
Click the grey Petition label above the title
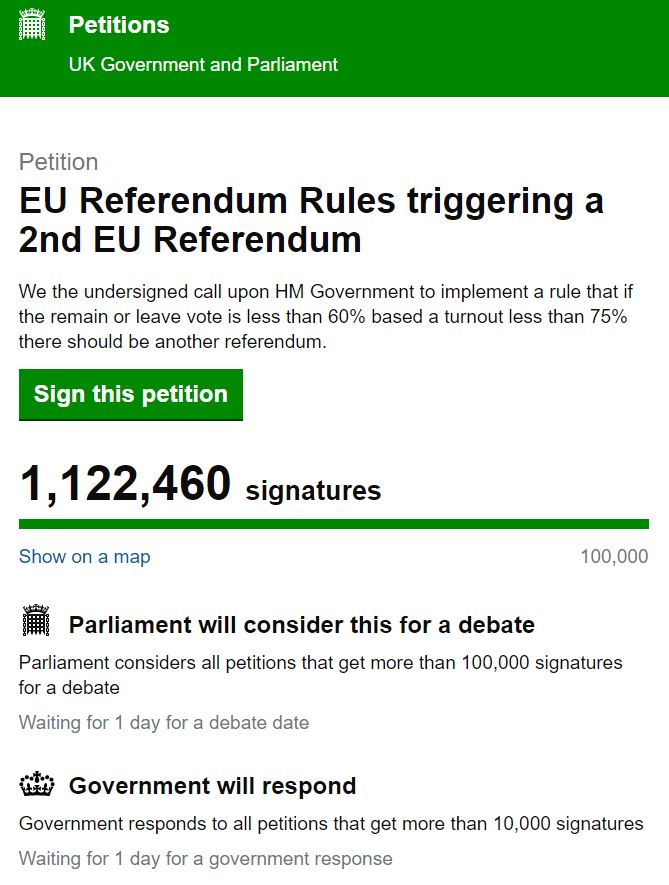(59, 162)
